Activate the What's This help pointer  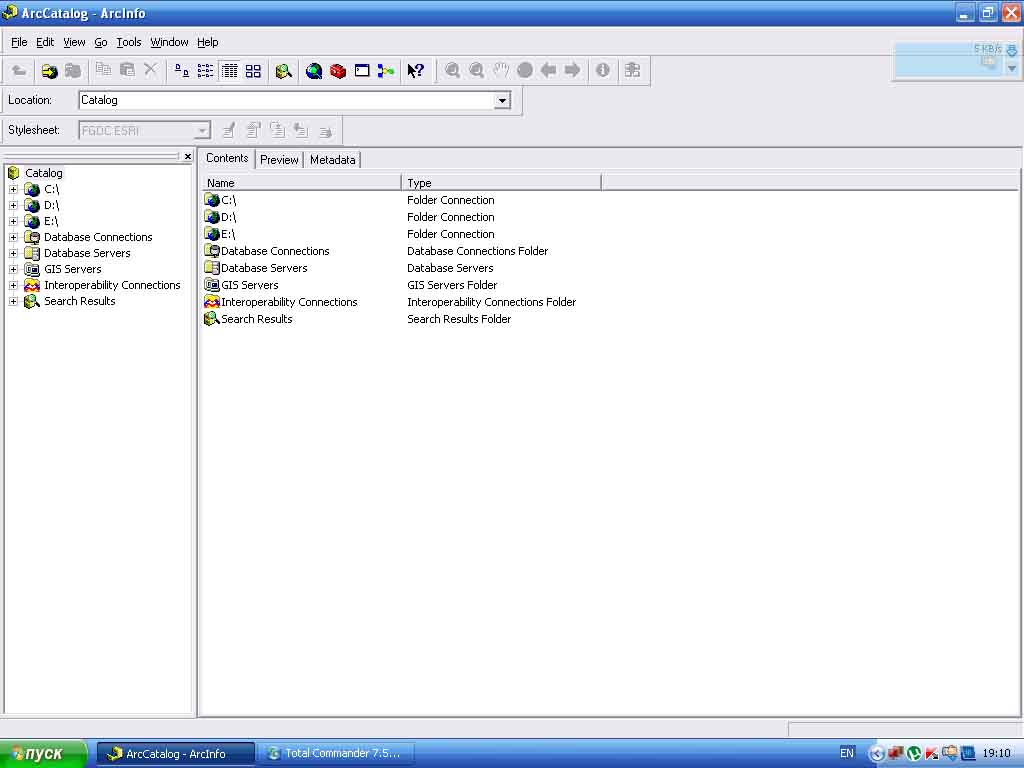point(415,71)
